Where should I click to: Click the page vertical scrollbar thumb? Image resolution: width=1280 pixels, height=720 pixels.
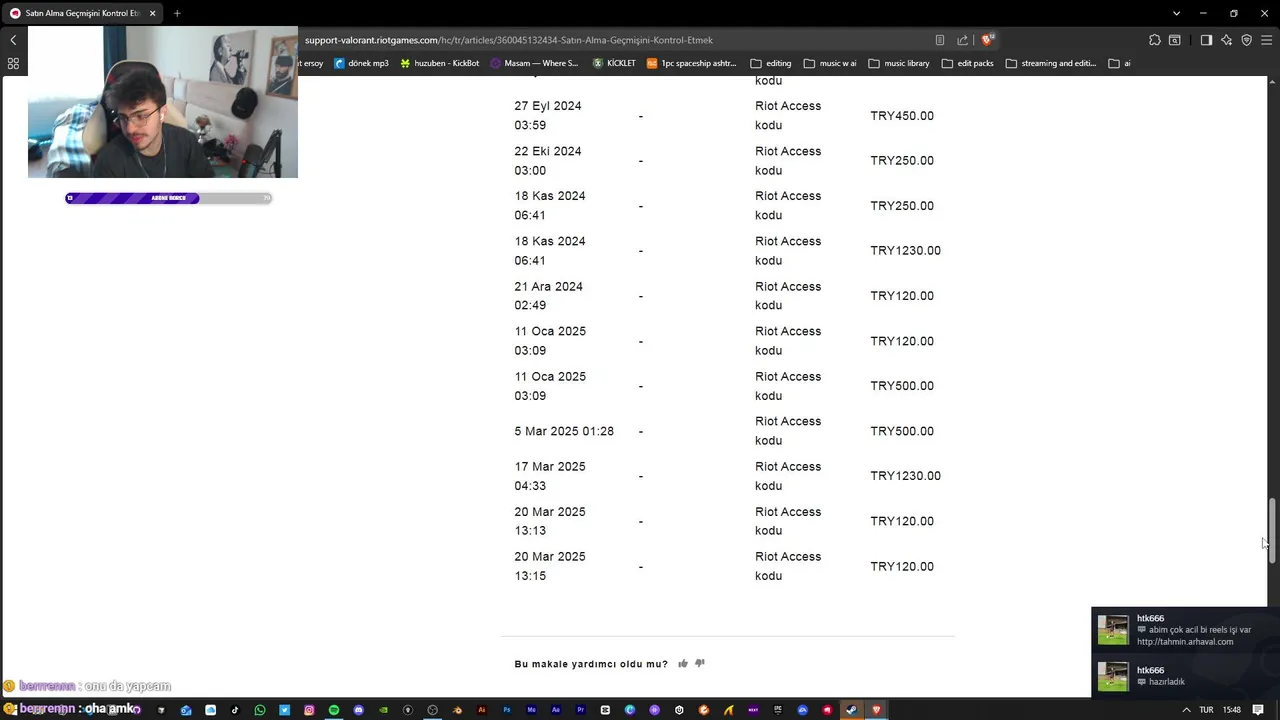pyautogui.click(x=1272, y=530)
